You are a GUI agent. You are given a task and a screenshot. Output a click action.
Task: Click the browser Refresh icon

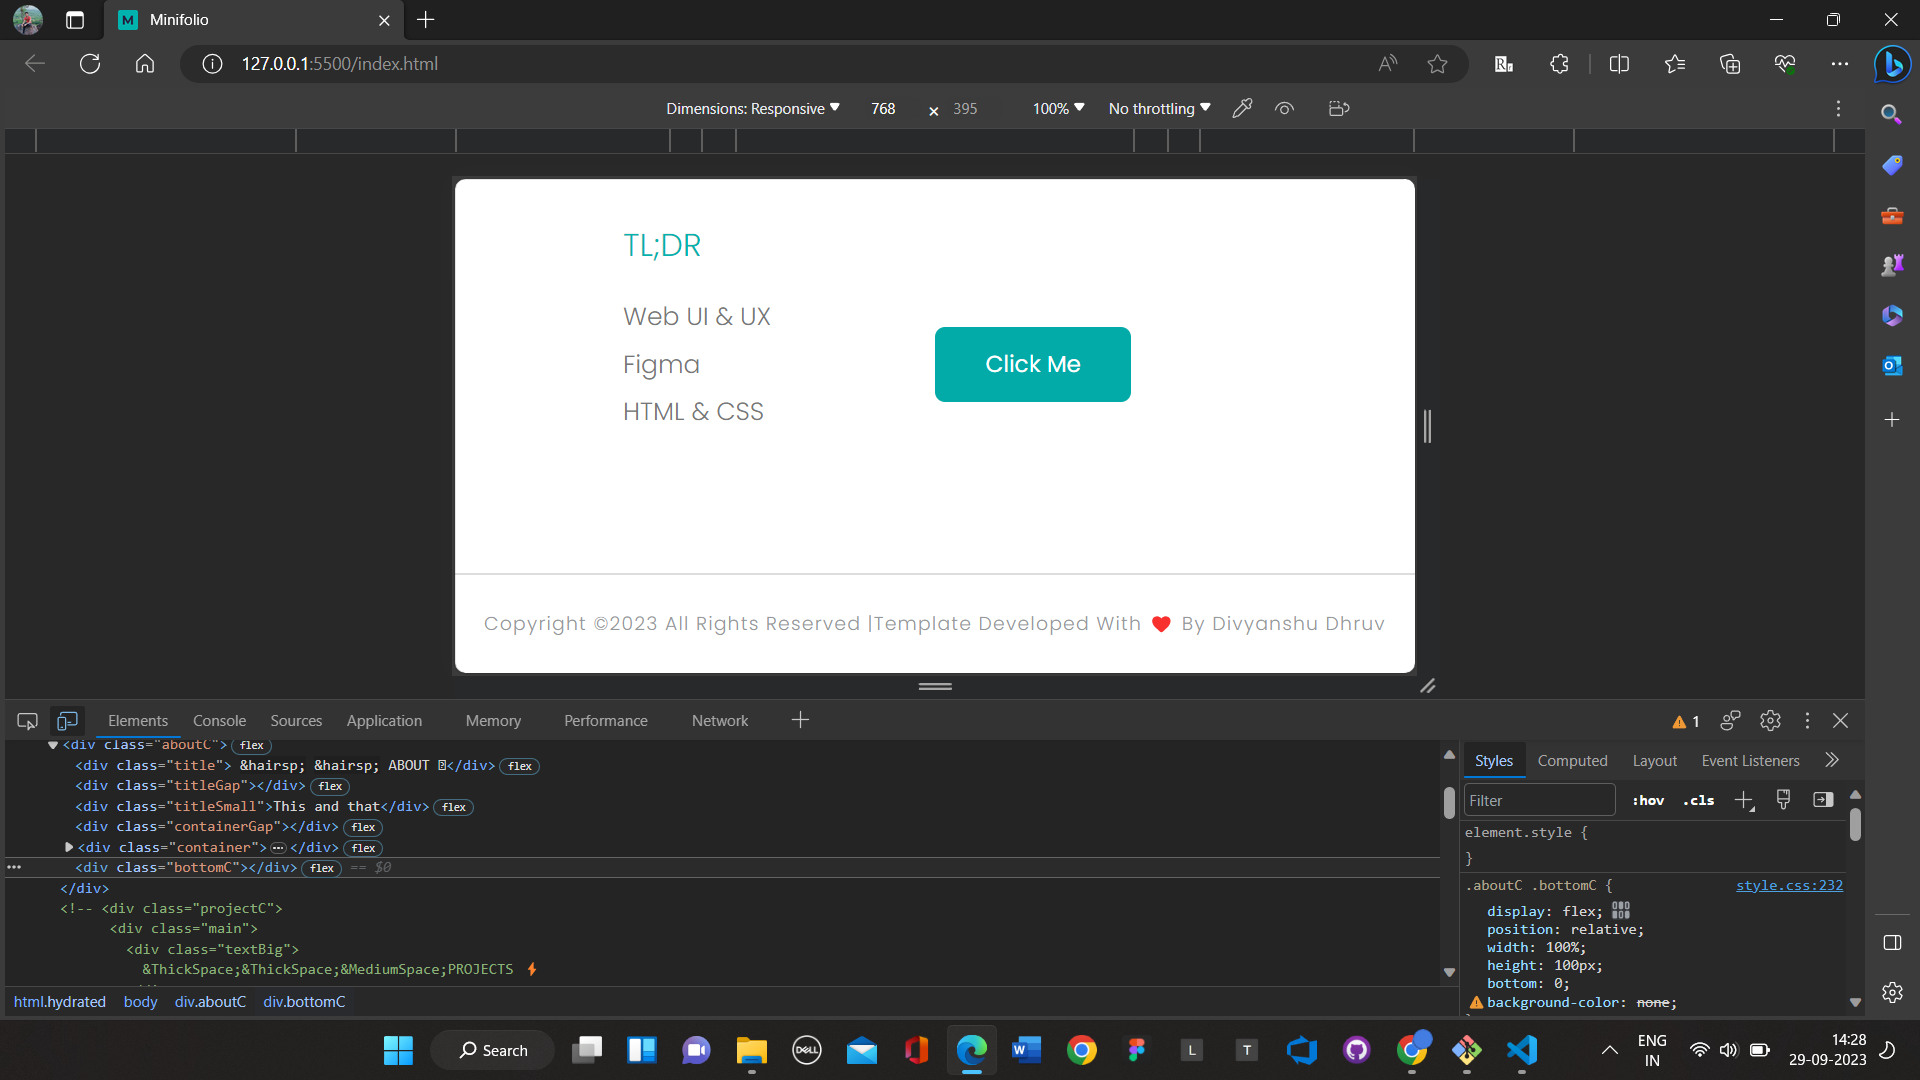[x=90, y=64]
